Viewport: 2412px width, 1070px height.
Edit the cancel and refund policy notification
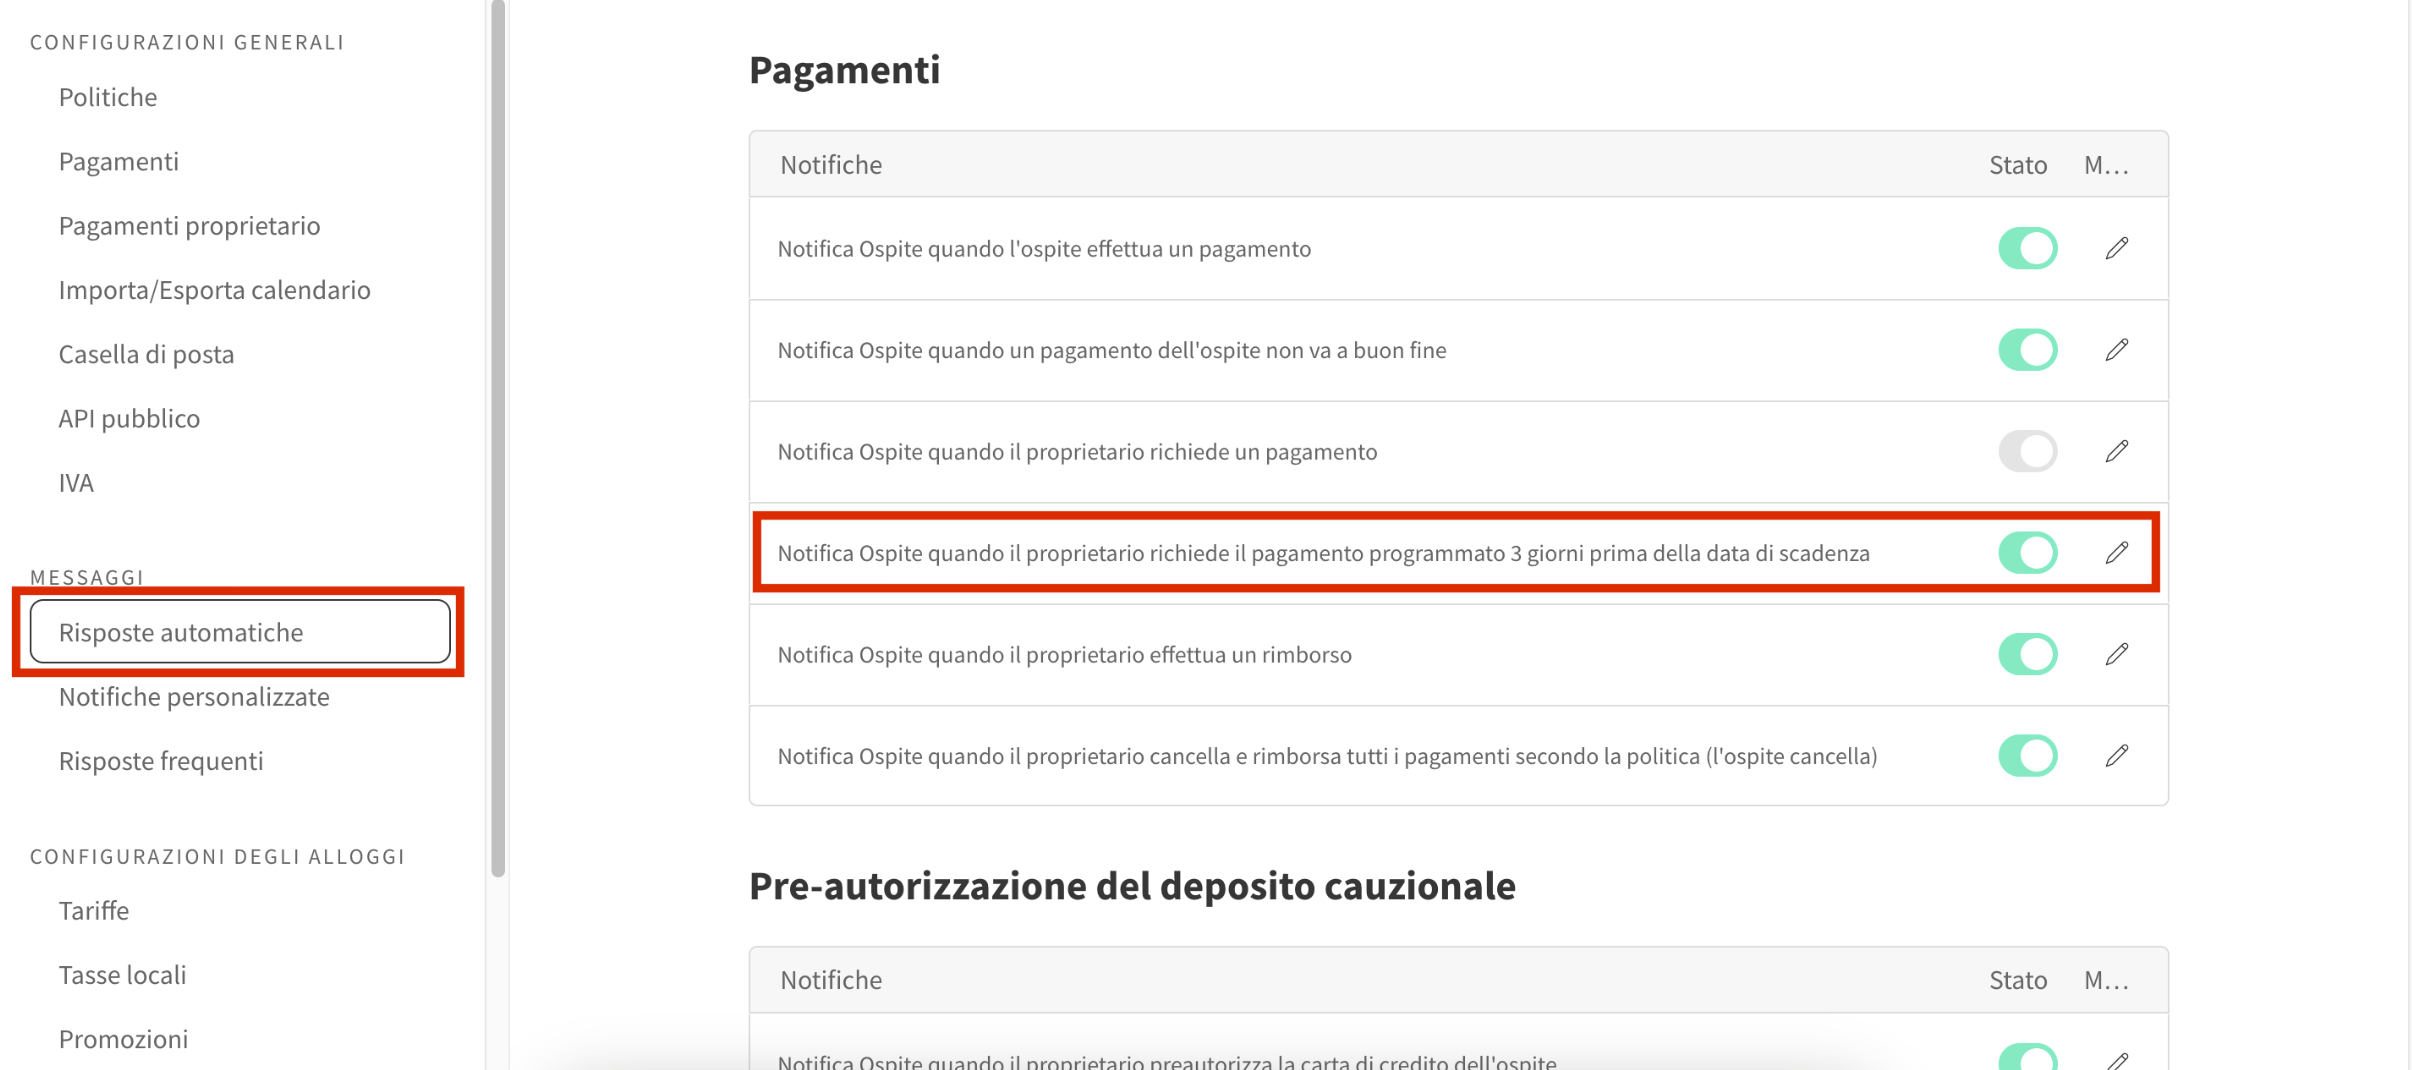pyautogui.click(x=2116, y=756)
